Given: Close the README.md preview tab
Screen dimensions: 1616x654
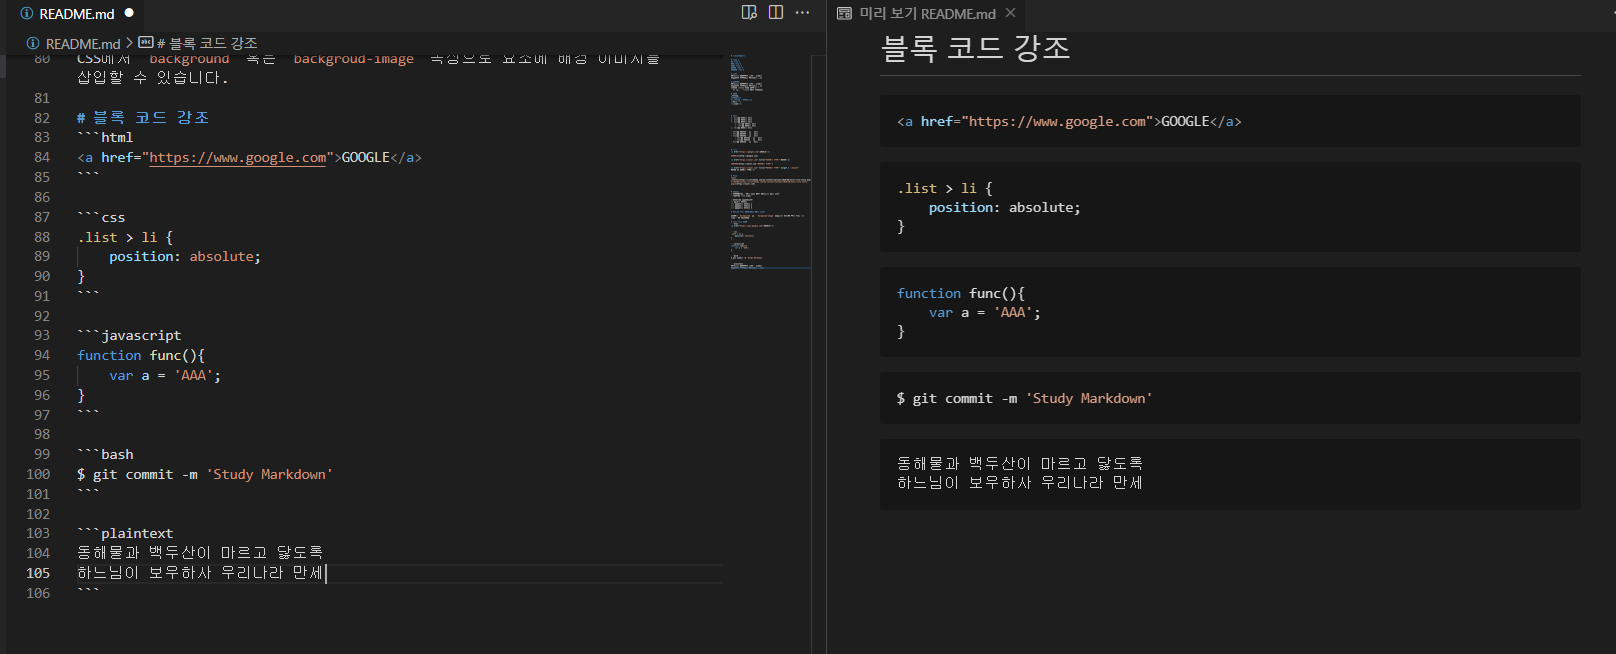Looking at the screenshot, I should (1011, 13).
